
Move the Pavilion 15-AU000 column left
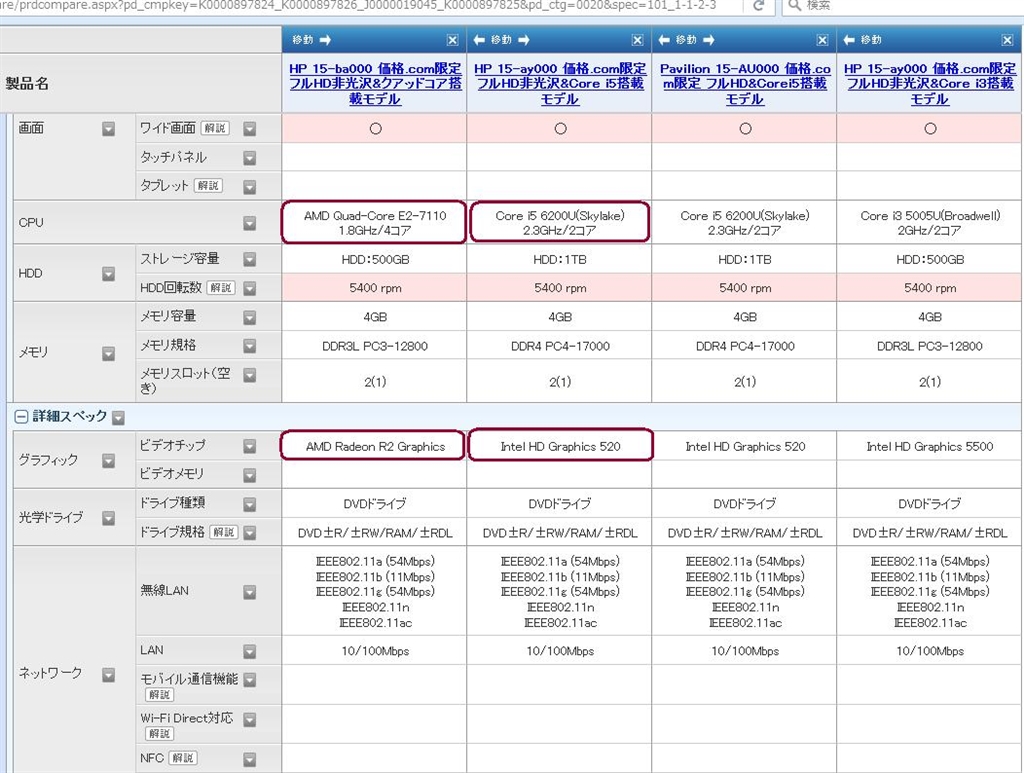(664, 40)
